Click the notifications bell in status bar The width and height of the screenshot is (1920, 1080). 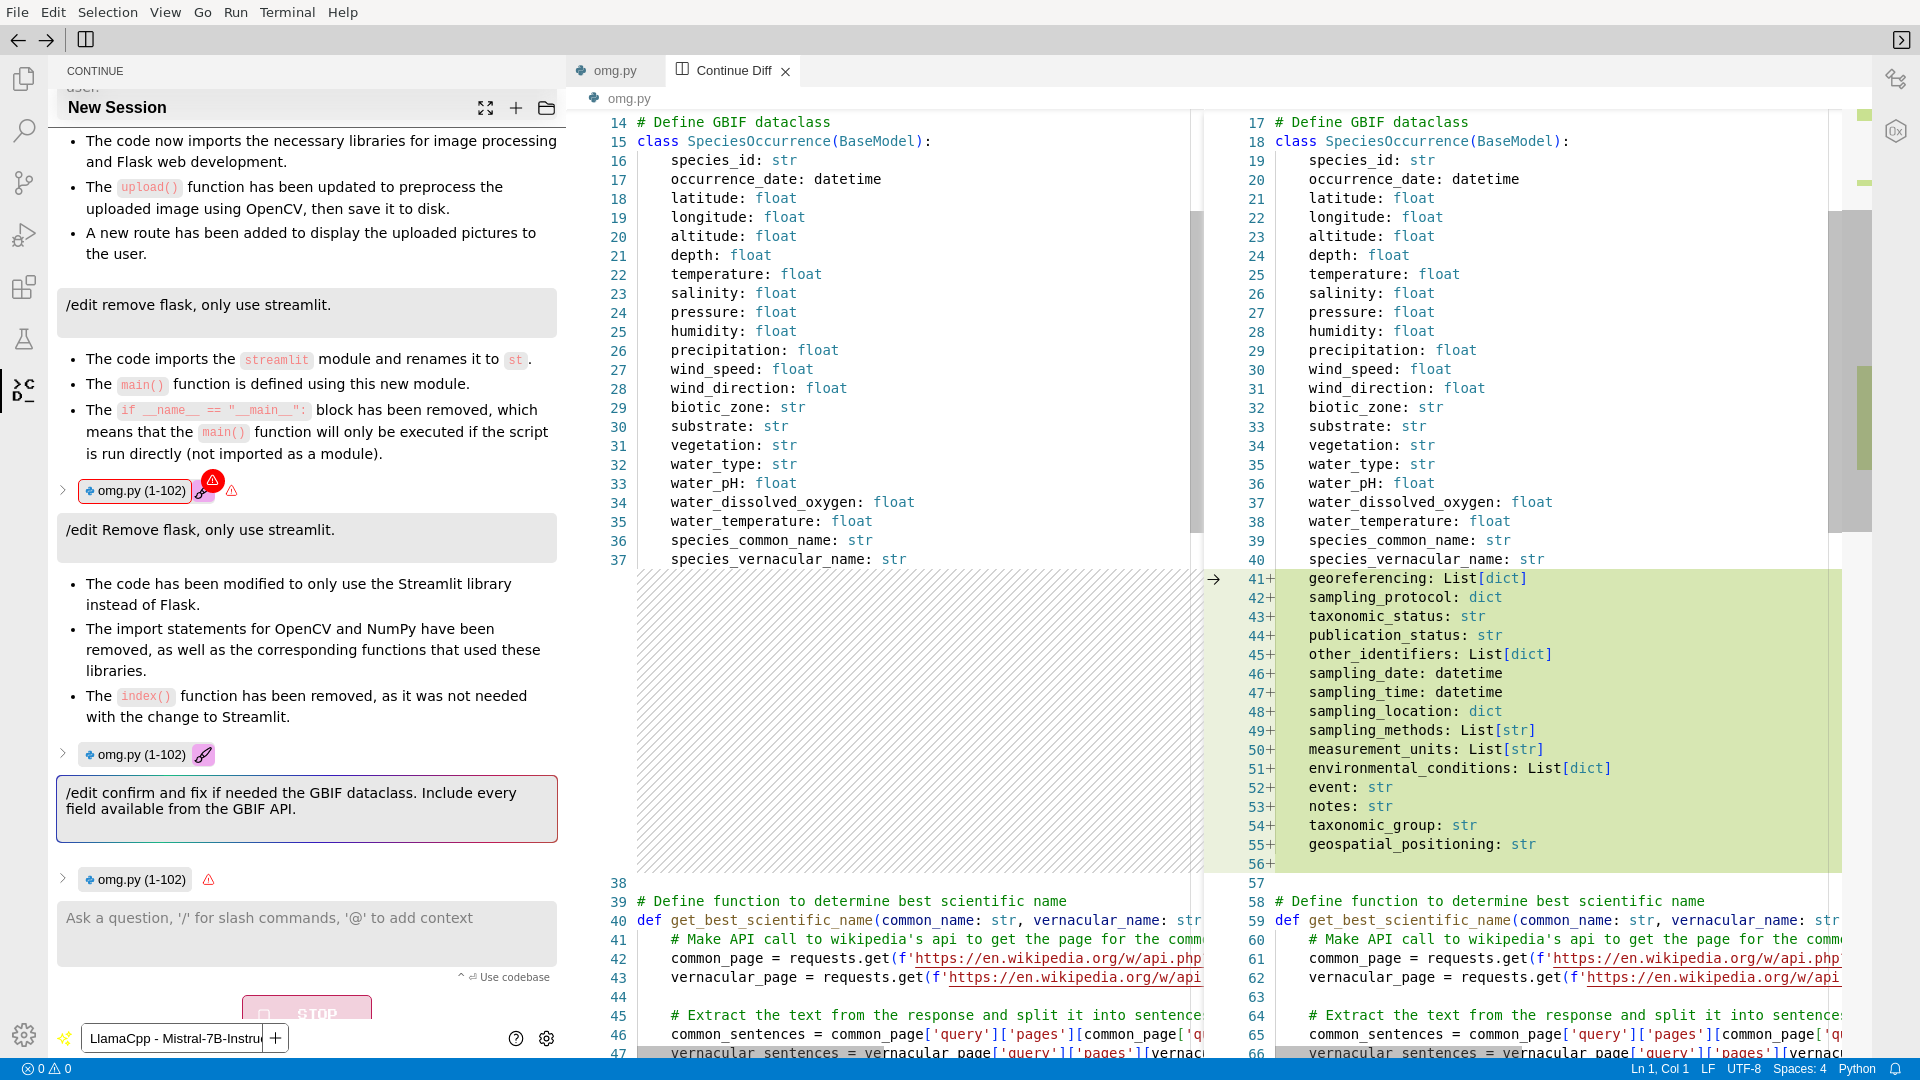1895,1069
